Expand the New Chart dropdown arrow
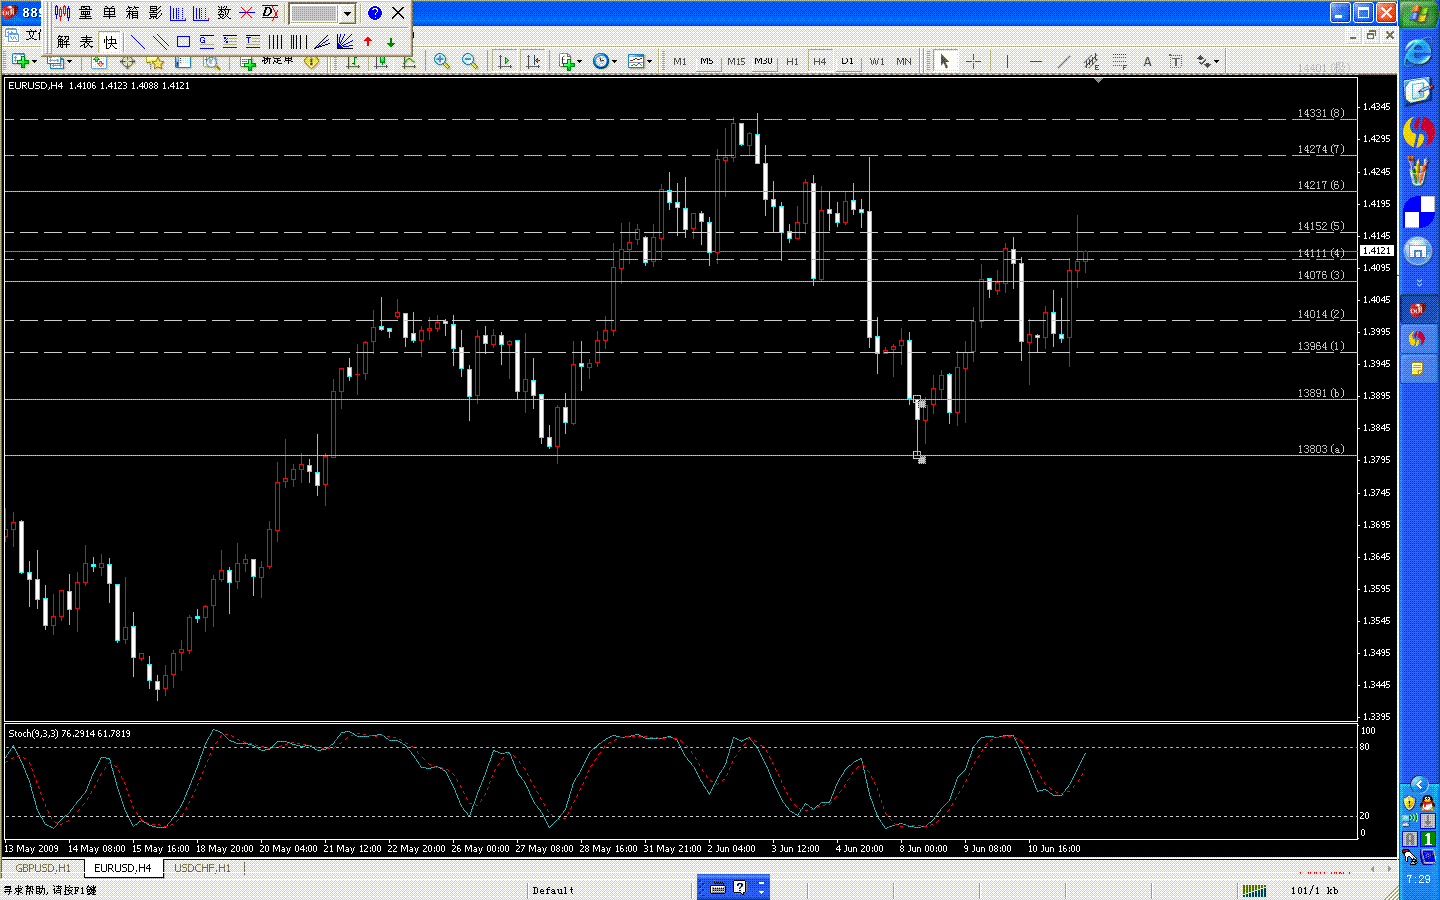The image size is (1440, 900). pos(34,61)
